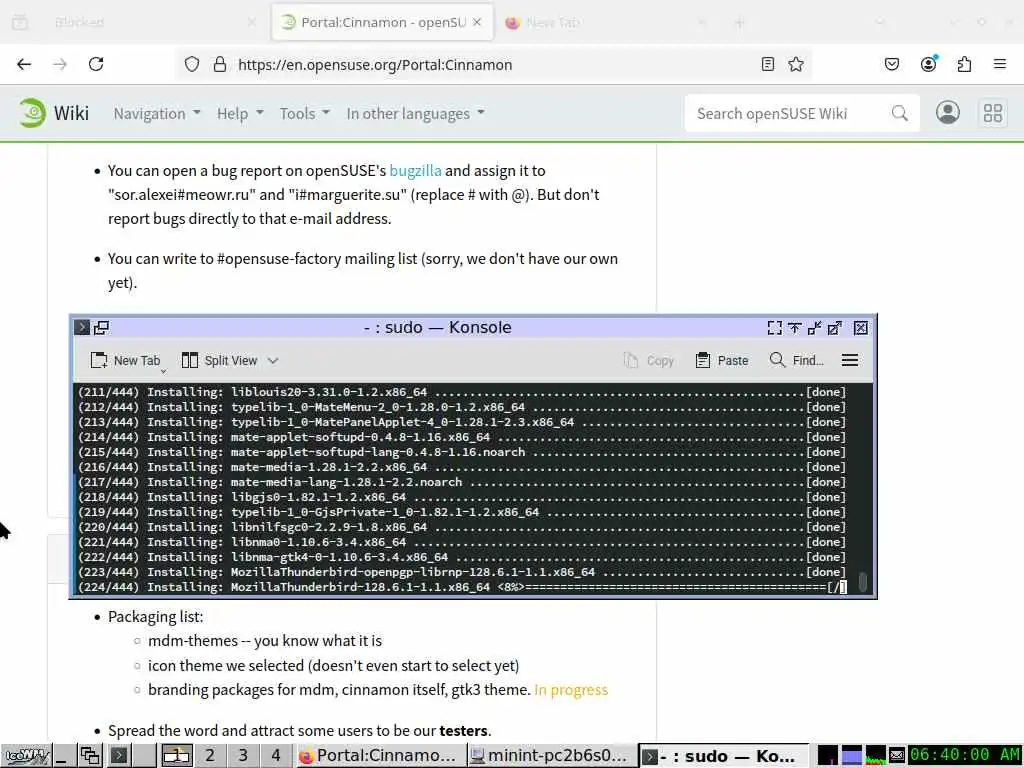Switch to workspace 3 in taskbar
The width and height of the screenshot is (1024, 768).
click(x=243, y=756)
